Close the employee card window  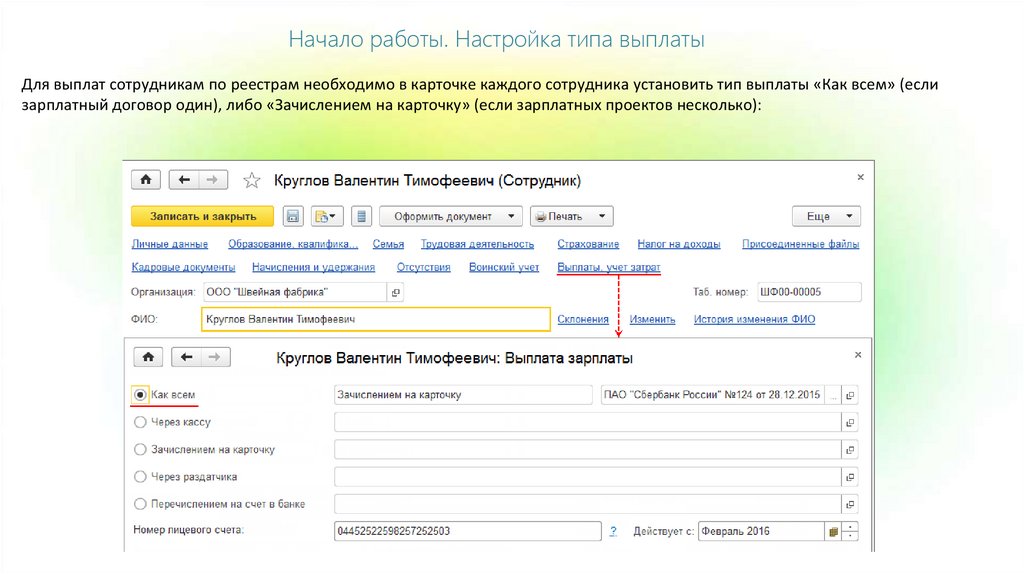click(x=860, y=178)
